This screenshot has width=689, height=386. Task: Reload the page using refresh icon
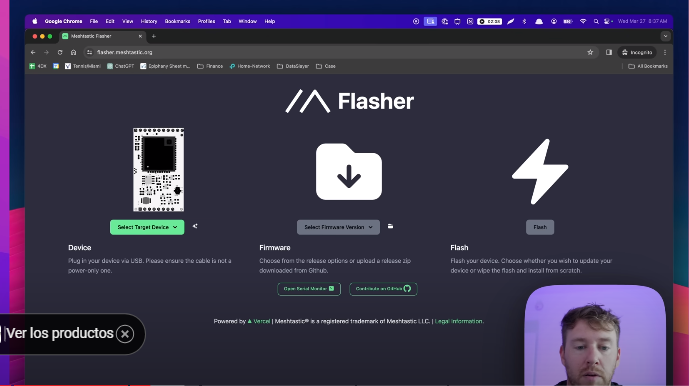coord(60,52)
